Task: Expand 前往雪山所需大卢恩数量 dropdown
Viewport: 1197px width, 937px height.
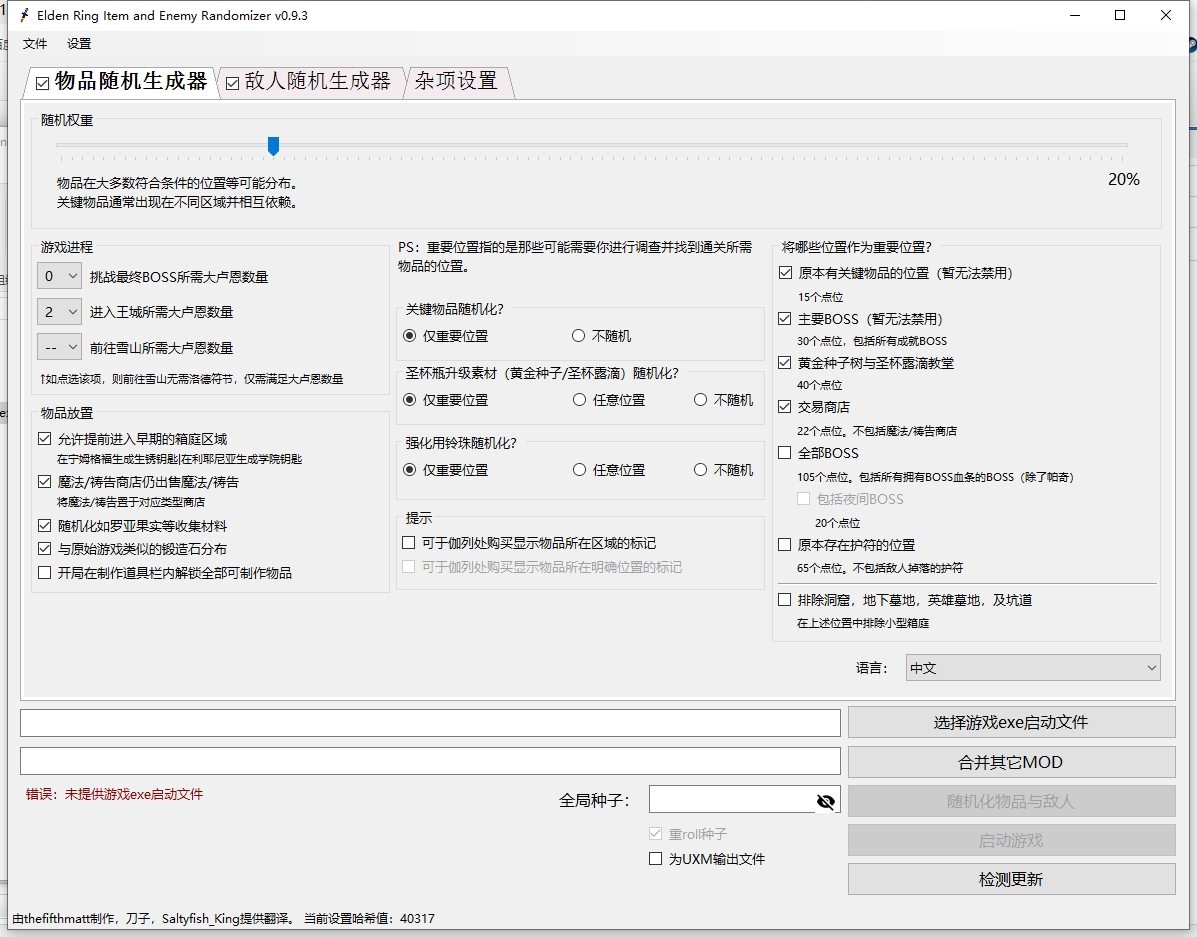Action: [60, 347]
